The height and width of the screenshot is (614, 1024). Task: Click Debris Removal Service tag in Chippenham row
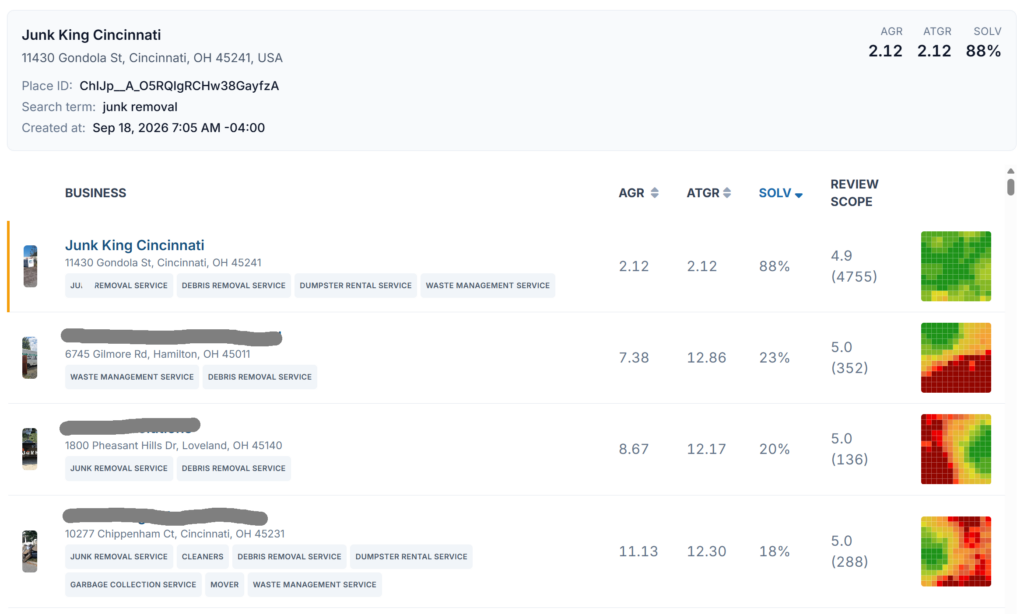click(289, 557)
